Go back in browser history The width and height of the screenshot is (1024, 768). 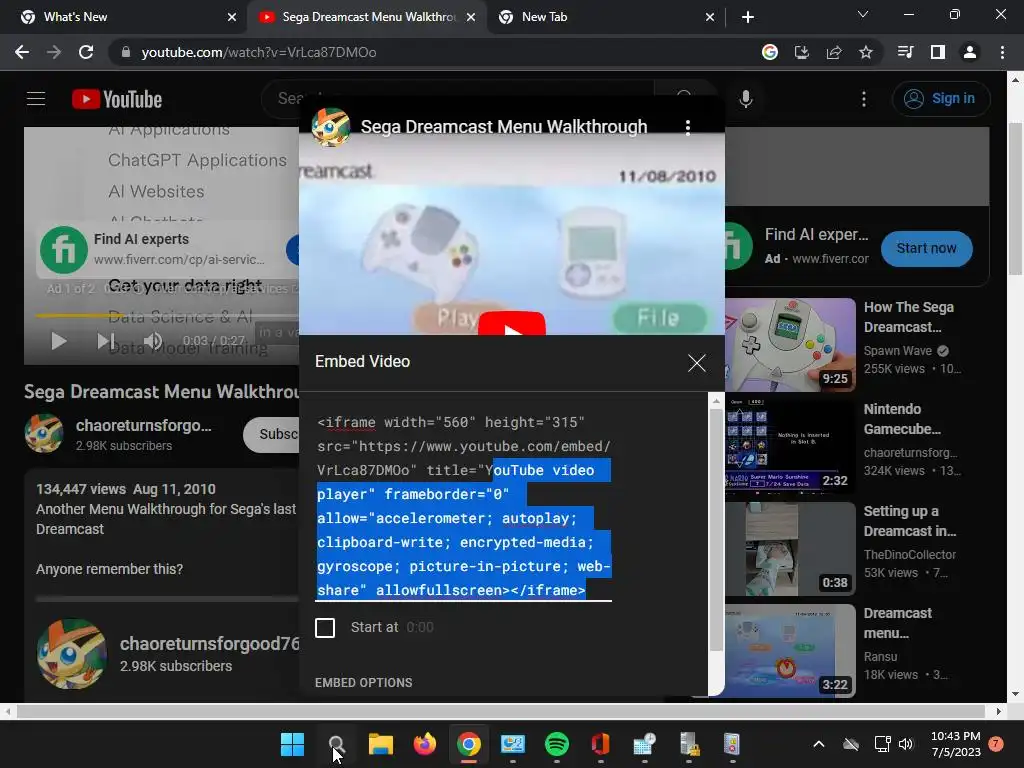tap(22, 52)
